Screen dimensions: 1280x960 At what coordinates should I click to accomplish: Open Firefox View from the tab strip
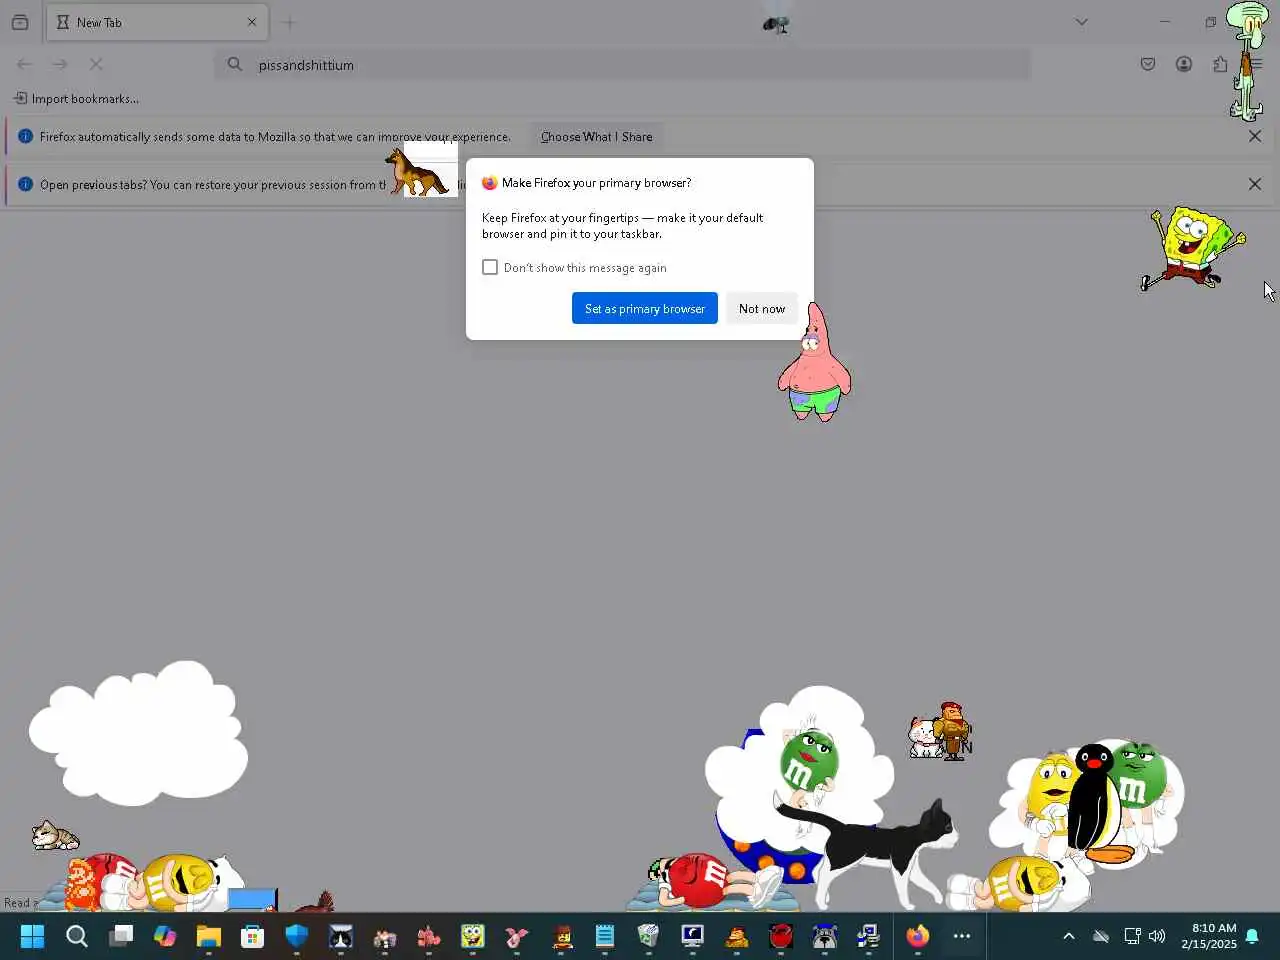[x=20, y=22]
